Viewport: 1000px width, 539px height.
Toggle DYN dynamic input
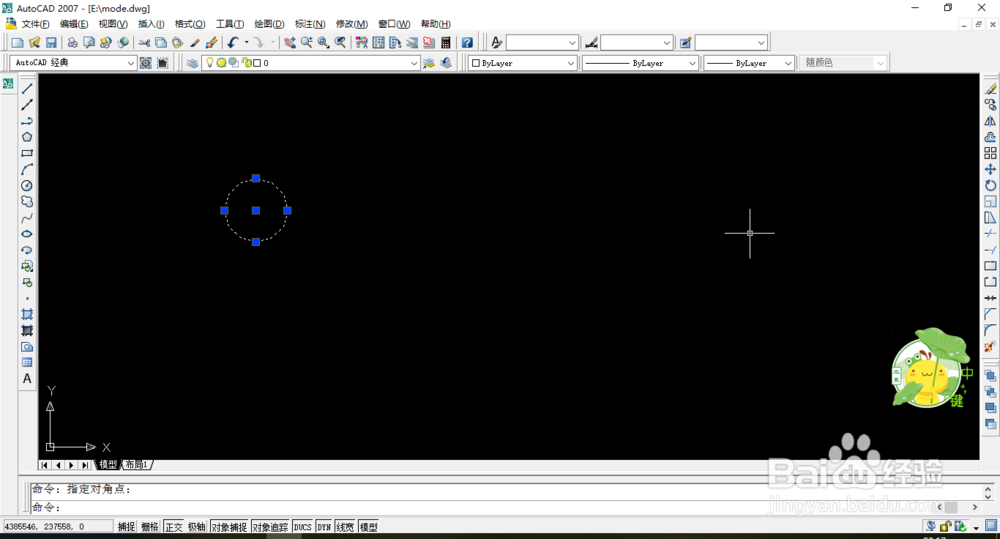tap(324, 527)
